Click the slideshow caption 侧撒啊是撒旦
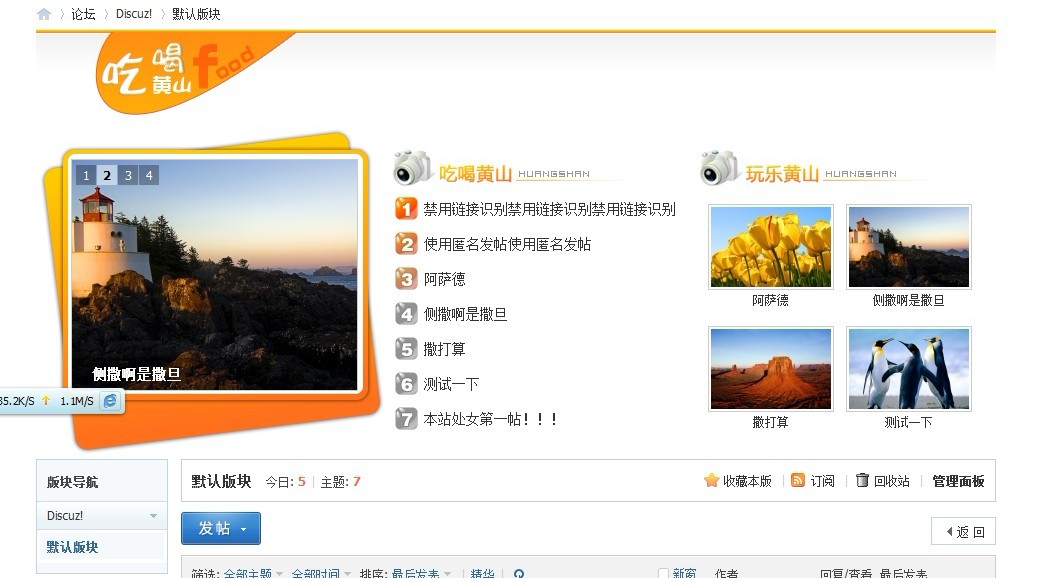Viewport: 1044px width, 578px height. point(136,374)
